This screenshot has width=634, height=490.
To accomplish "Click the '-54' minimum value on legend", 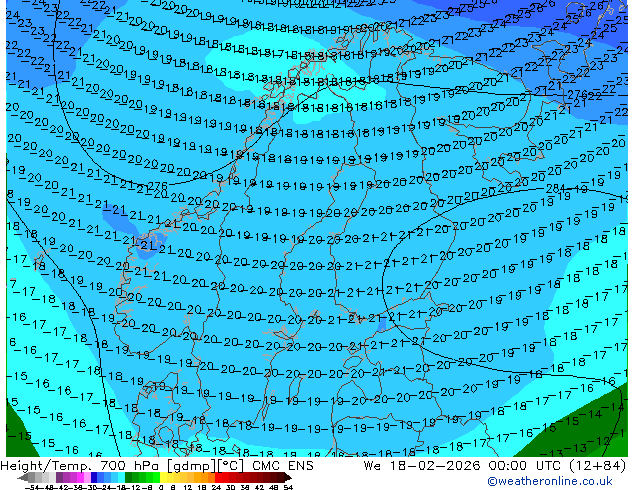I will coord(32,487).
